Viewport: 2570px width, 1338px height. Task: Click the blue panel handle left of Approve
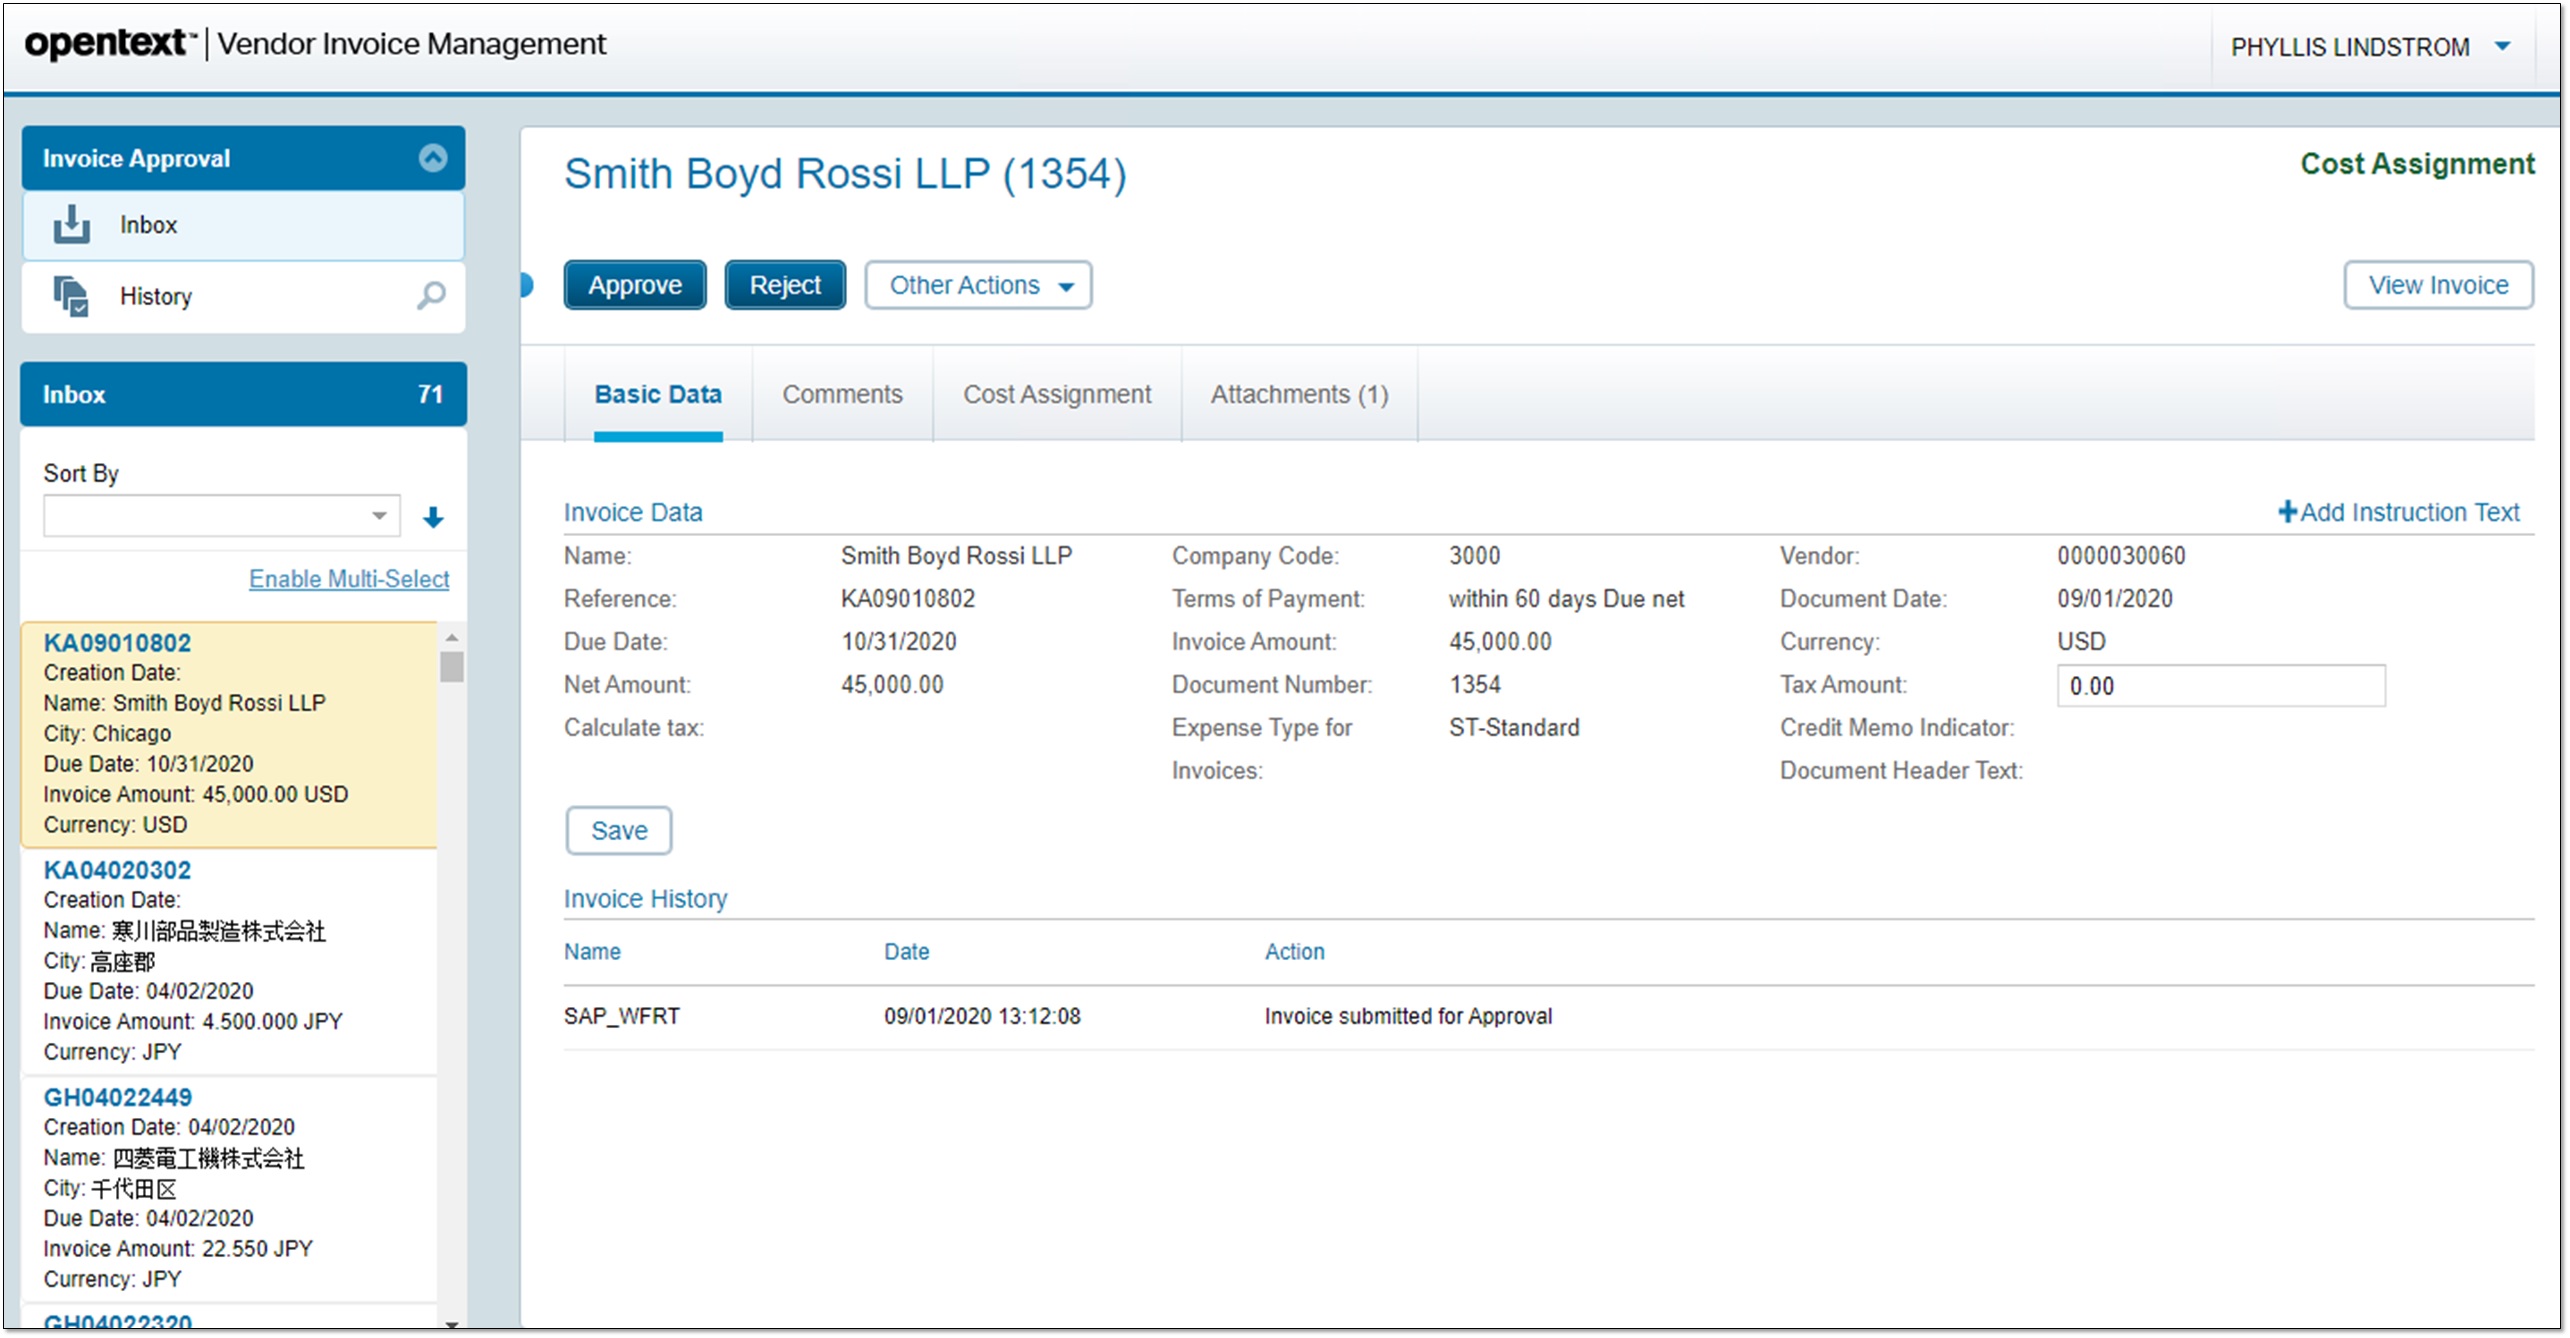(x=526, y=286)
